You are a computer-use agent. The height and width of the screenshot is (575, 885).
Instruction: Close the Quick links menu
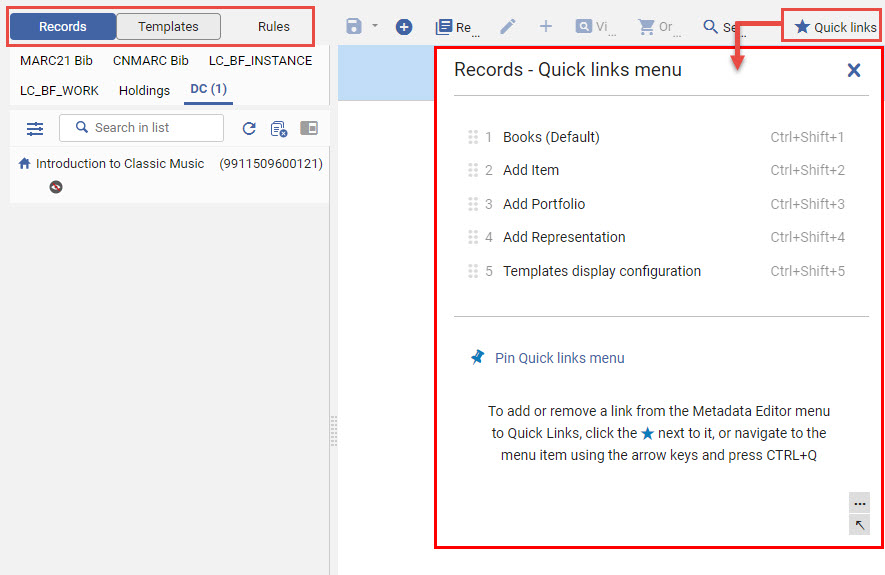(x=854, y=70)
